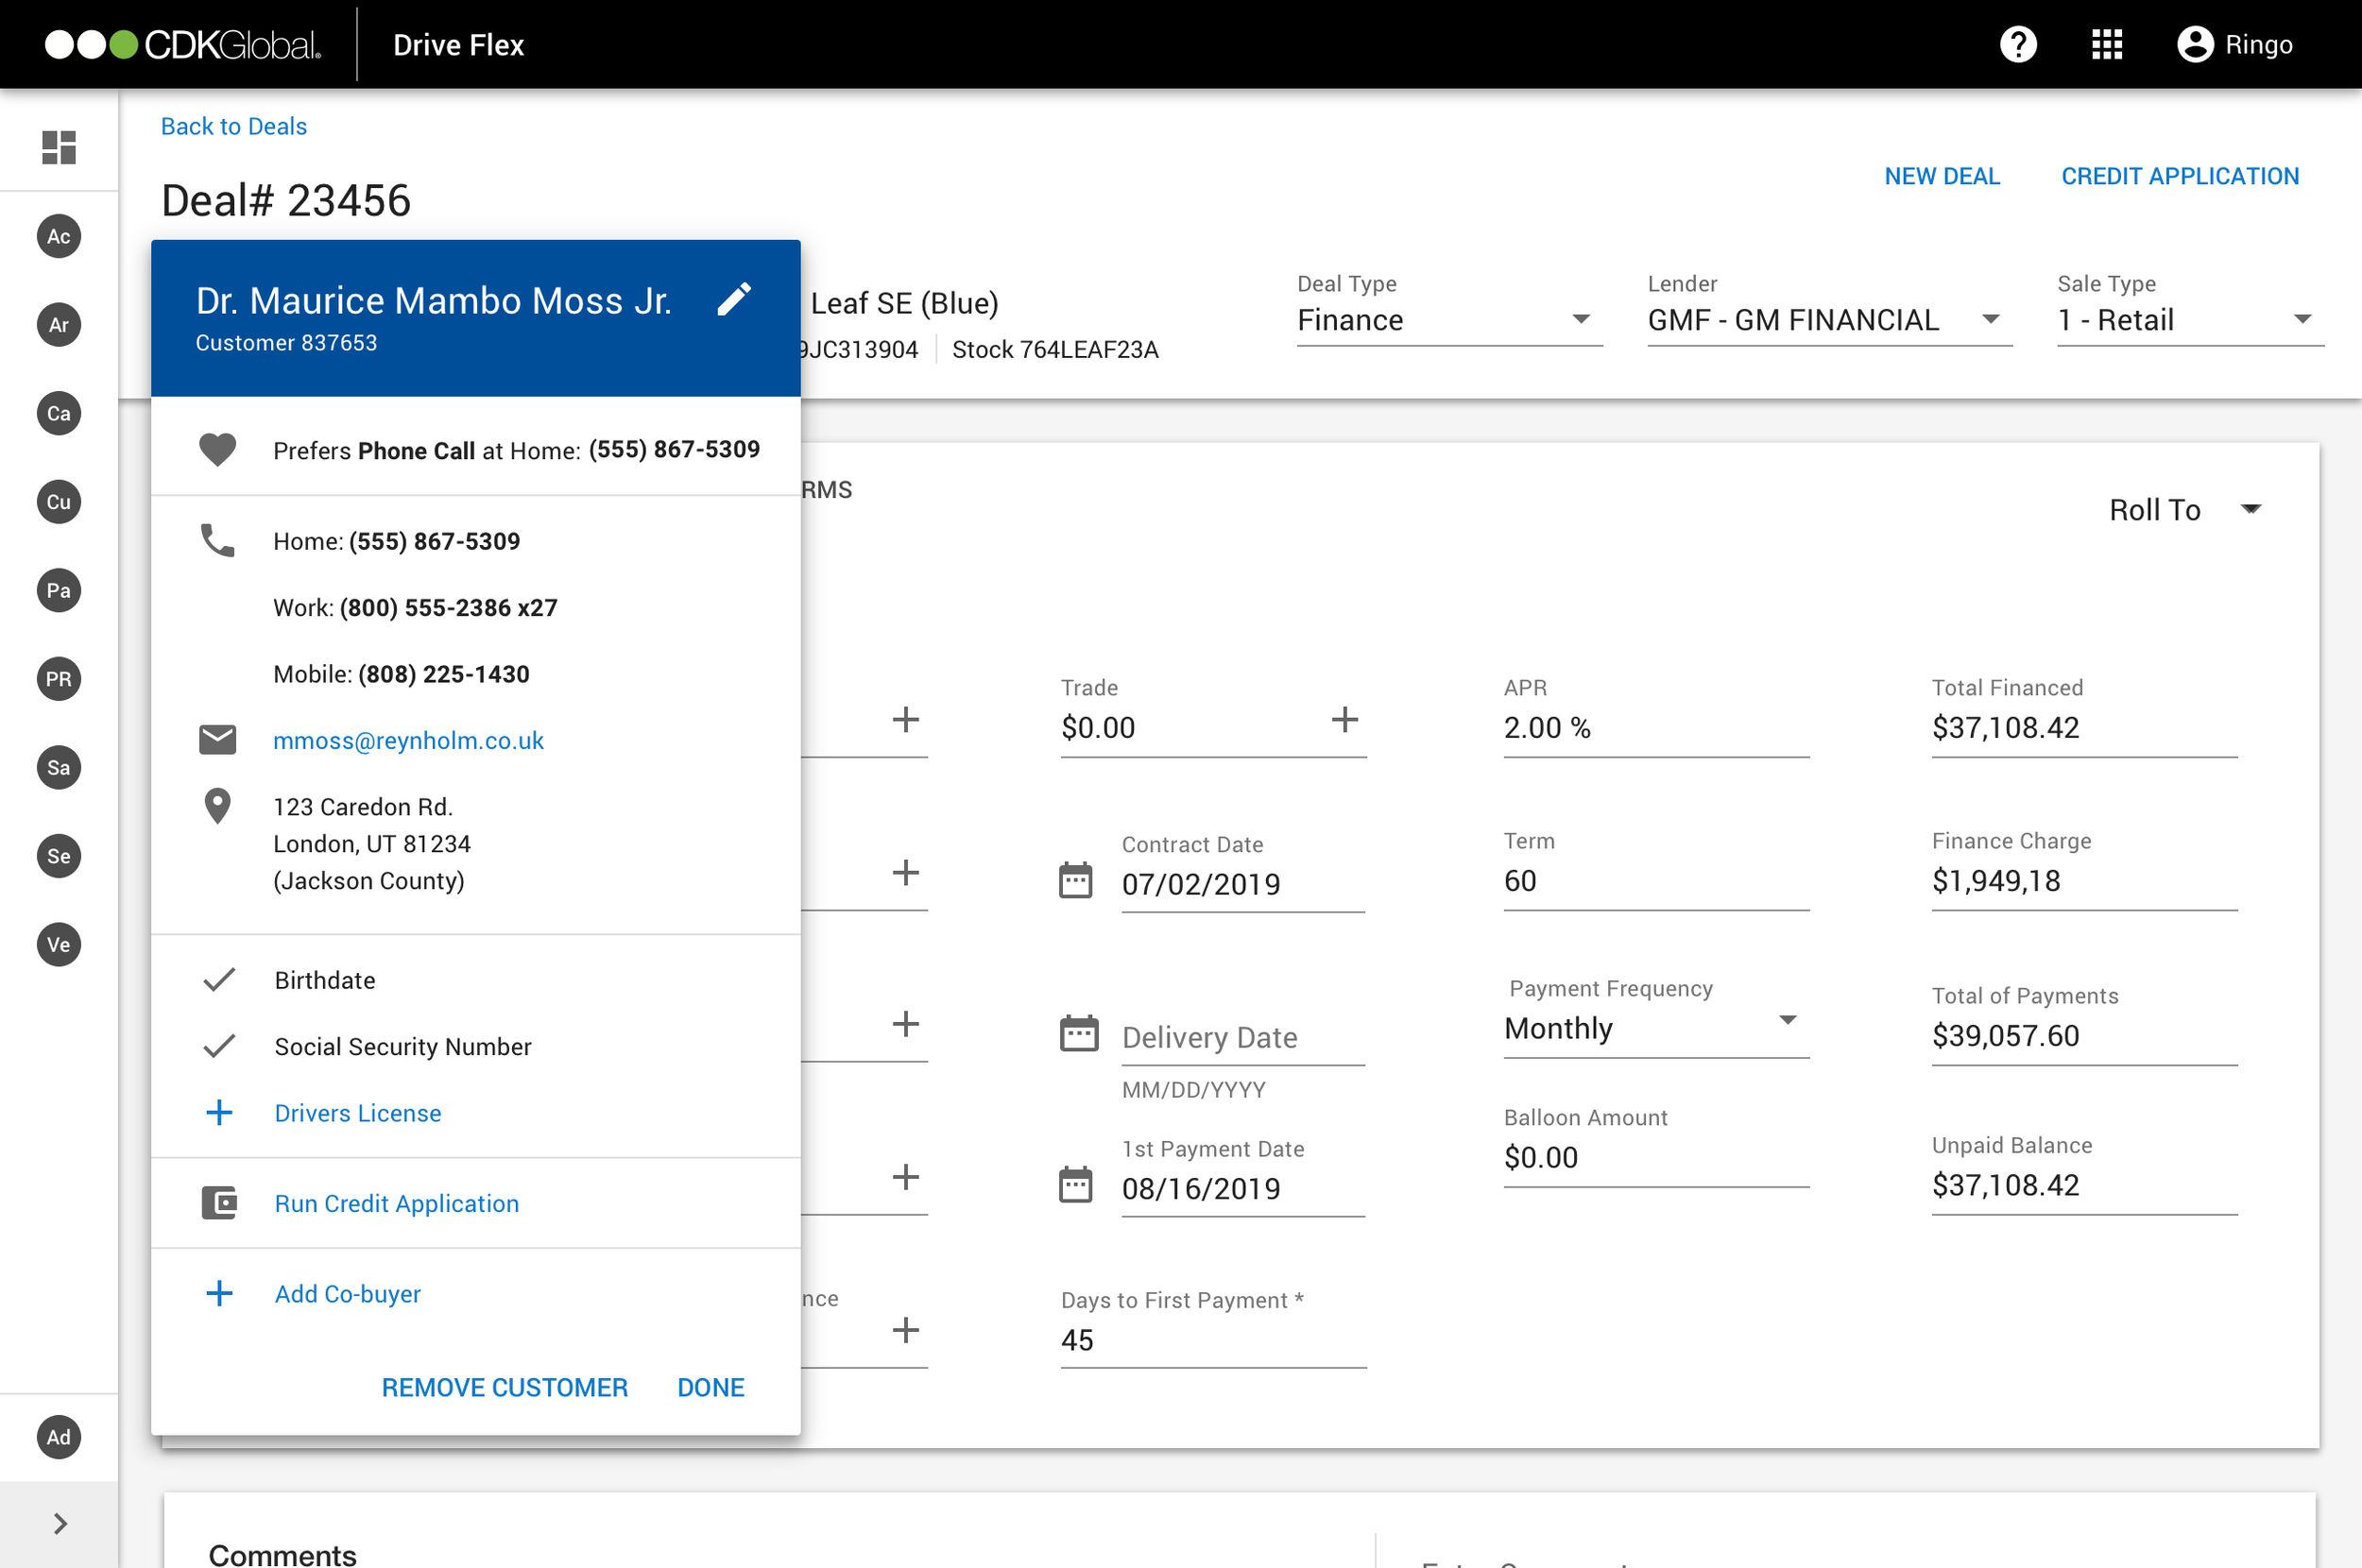Click the Add Co-buyer link
The image size is (2362, 1568).
pyautogui.click(x=348, y=1293)
